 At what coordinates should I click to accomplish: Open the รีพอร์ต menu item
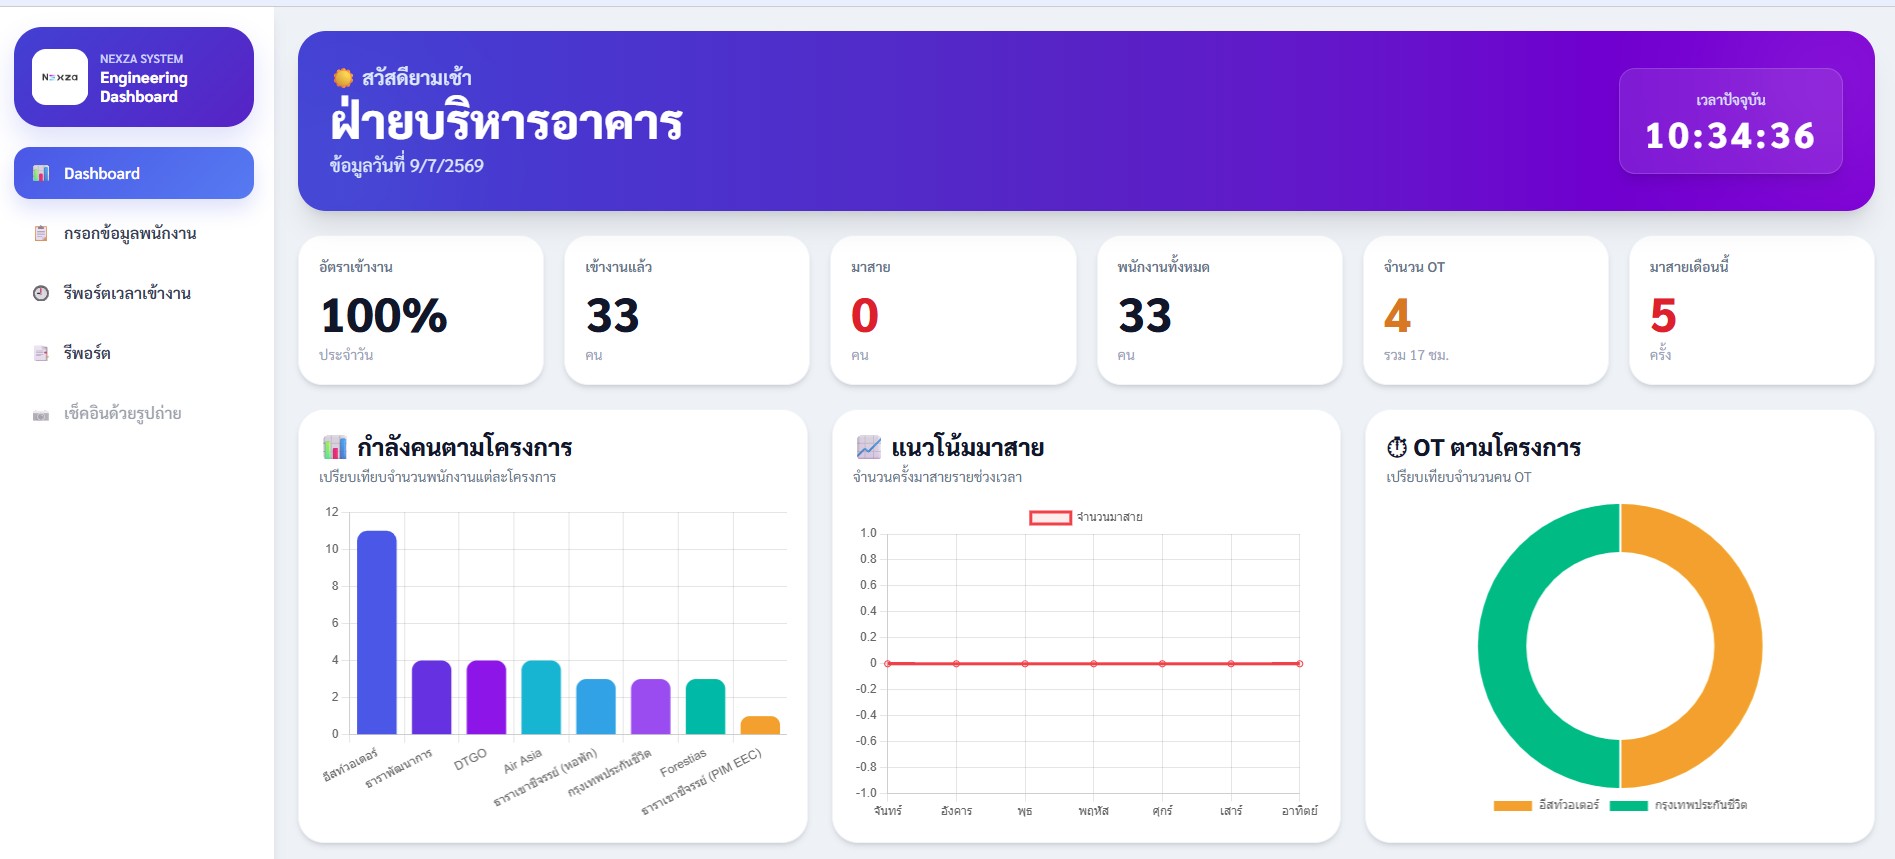point(134,353)
